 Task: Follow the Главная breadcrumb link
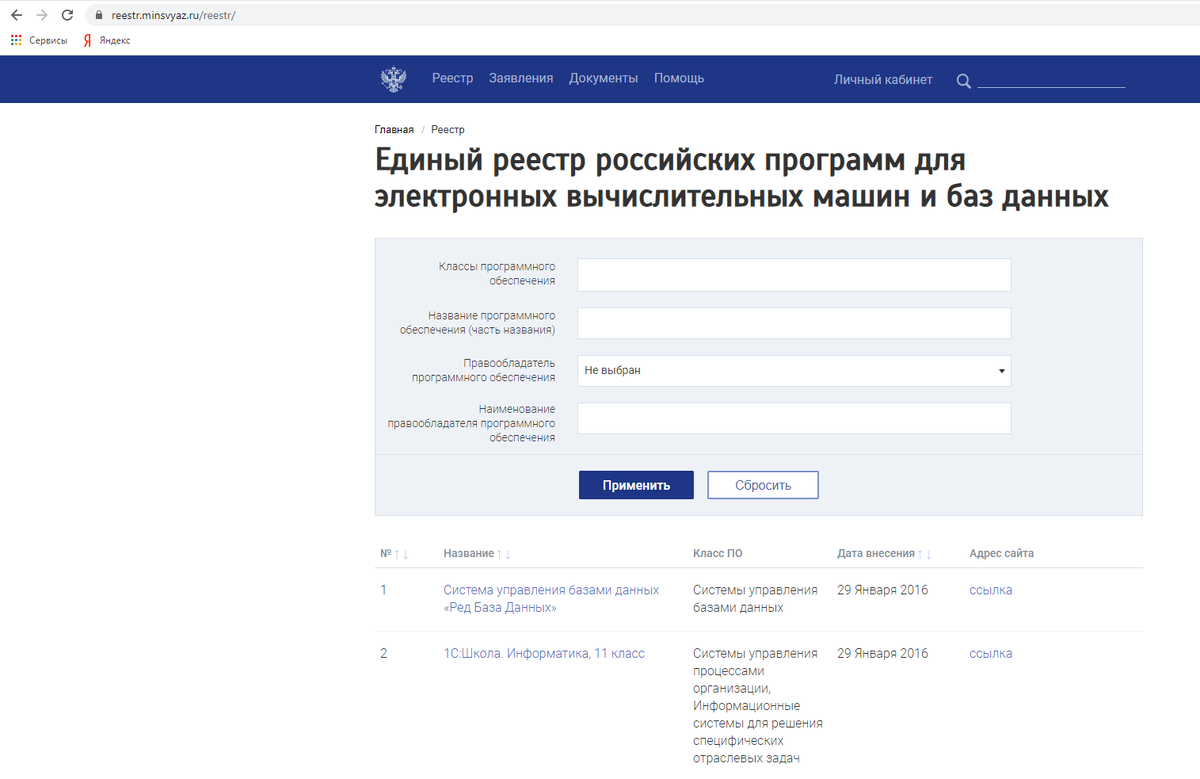pyautogui.click(x=393, y=129)
